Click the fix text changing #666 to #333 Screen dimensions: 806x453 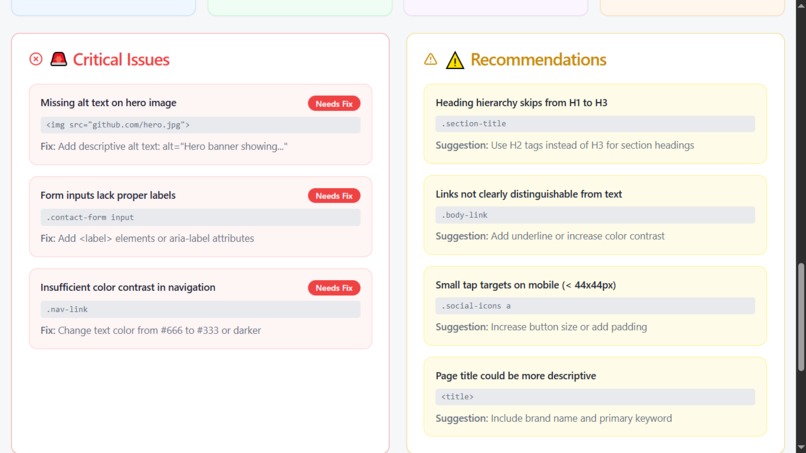tap(151, 331)
